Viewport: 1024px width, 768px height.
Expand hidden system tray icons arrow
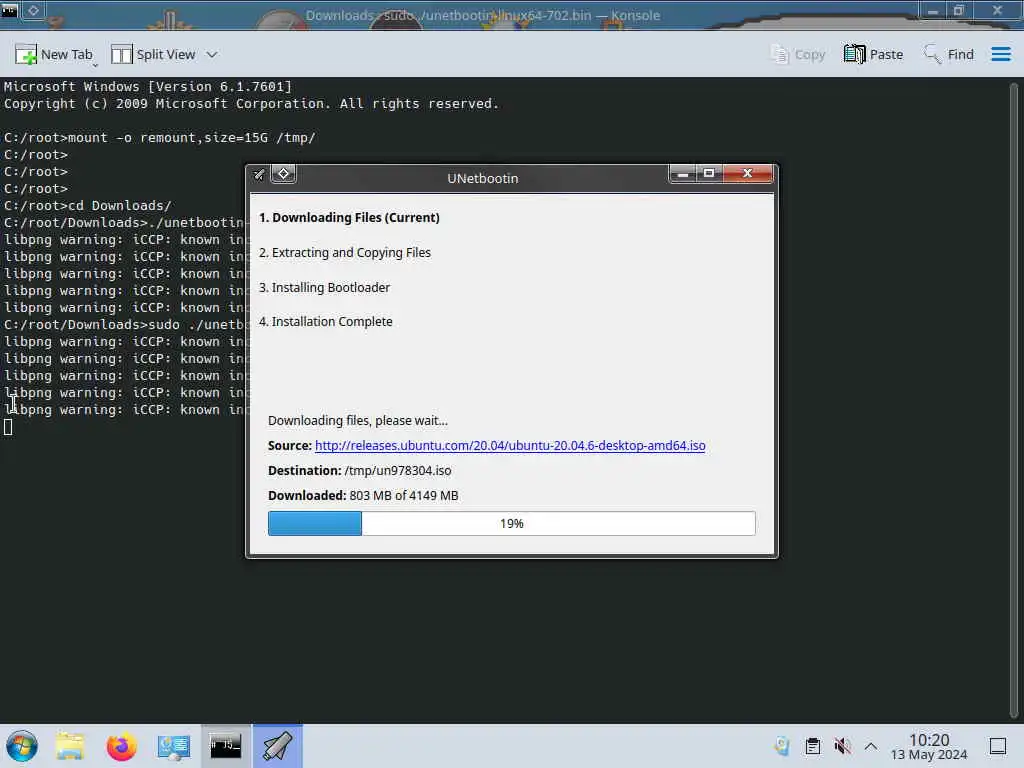pyautogui.click(x=871, y=746)
